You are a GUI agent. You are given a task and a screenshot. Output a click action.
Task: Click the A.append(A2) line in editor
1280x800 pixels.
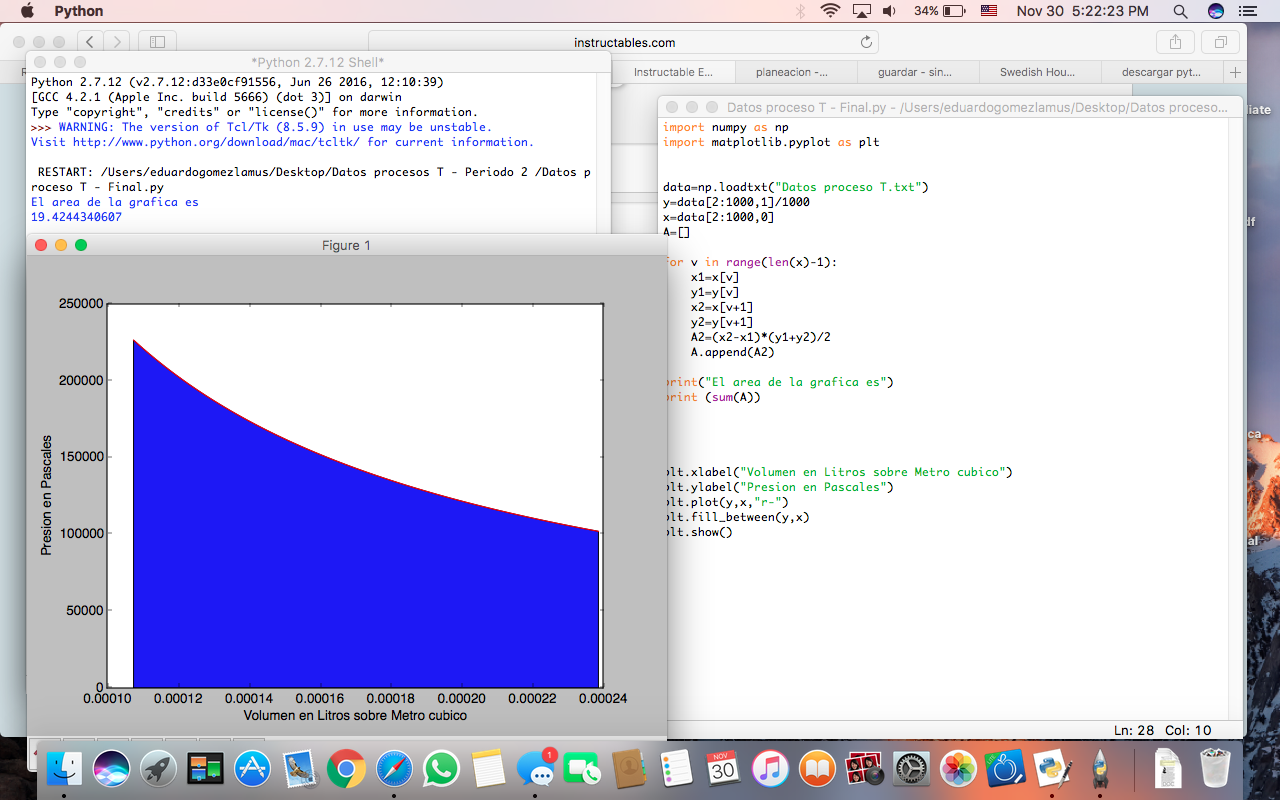pos(732,352)
